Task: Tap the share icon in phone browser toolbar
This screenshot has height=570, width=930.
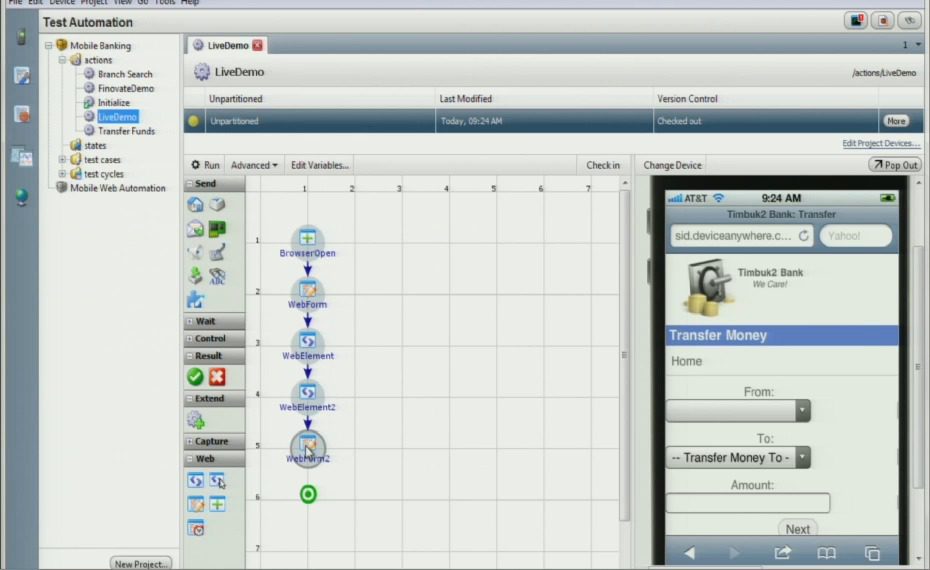Action: (782, 553)
